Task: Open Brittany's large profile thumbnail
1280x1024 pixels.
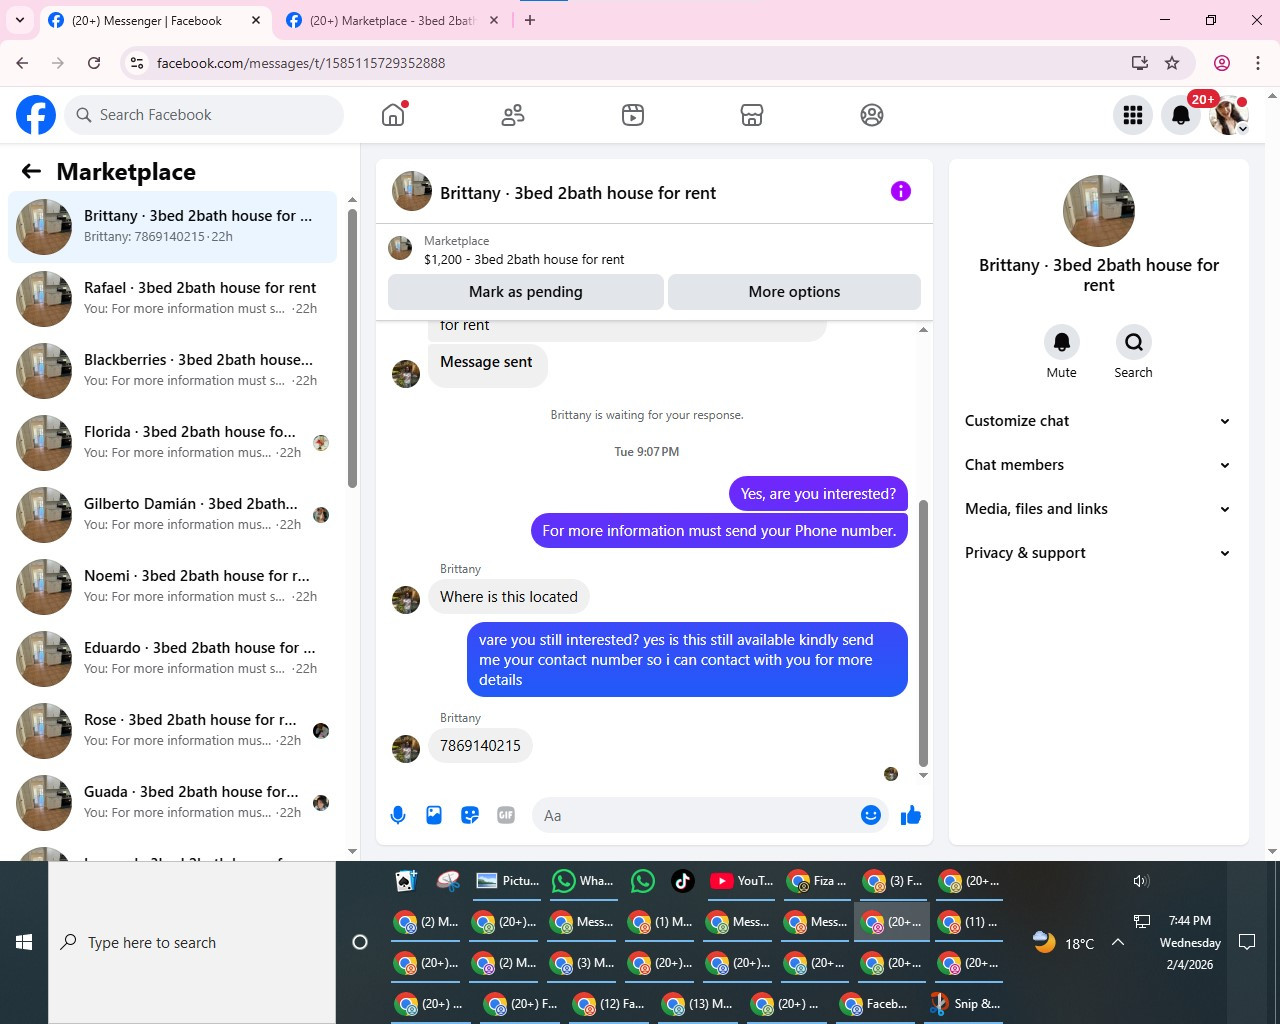Action: click(1099, 211)
